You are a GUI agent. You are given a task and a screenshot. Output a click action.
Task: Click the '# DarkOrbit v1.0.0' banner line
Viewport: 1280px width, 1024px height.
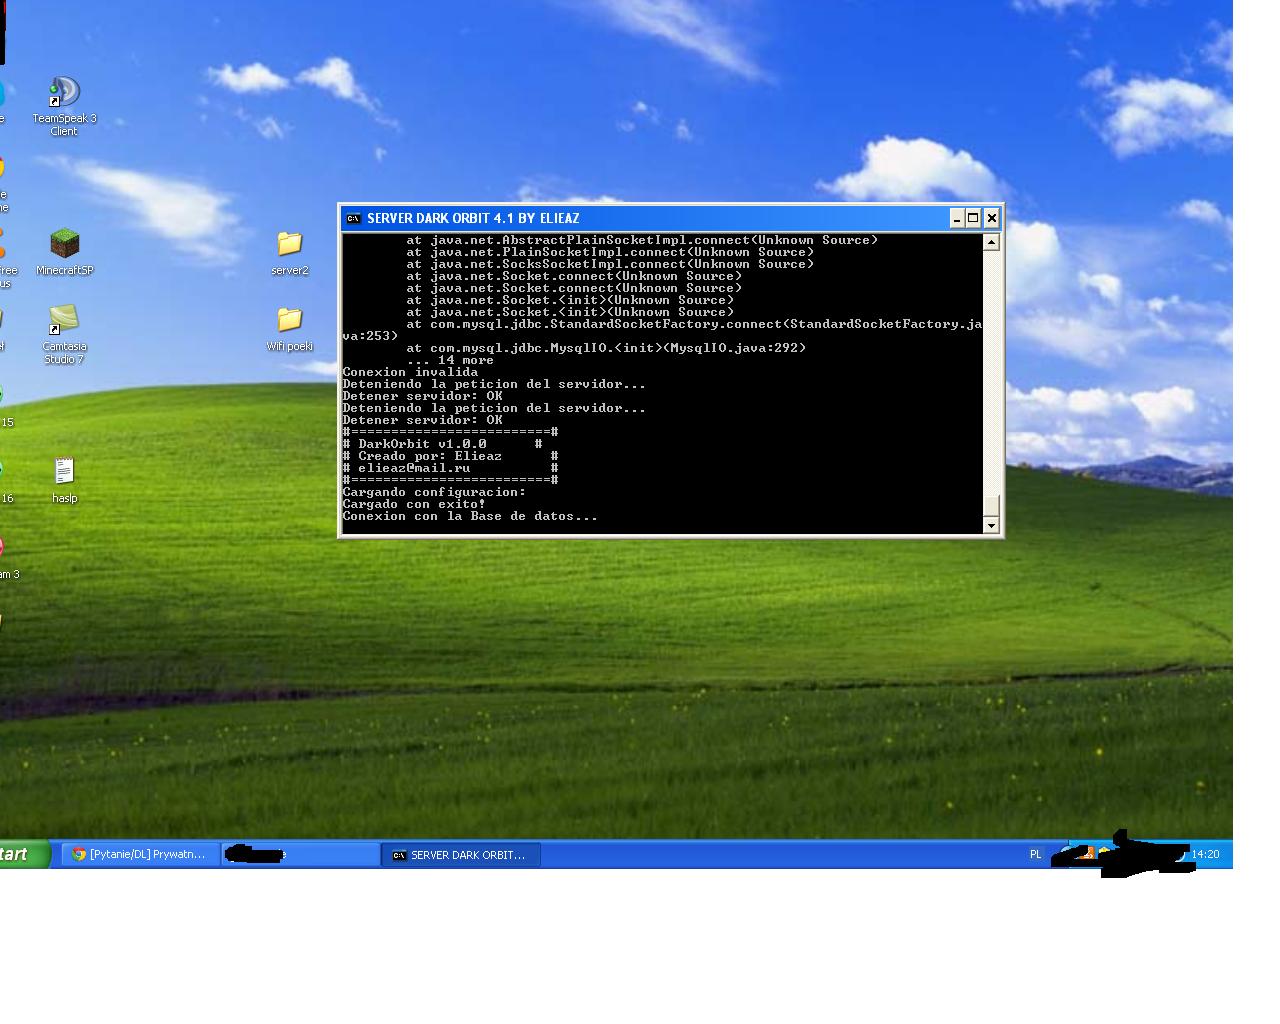[442, 444]
